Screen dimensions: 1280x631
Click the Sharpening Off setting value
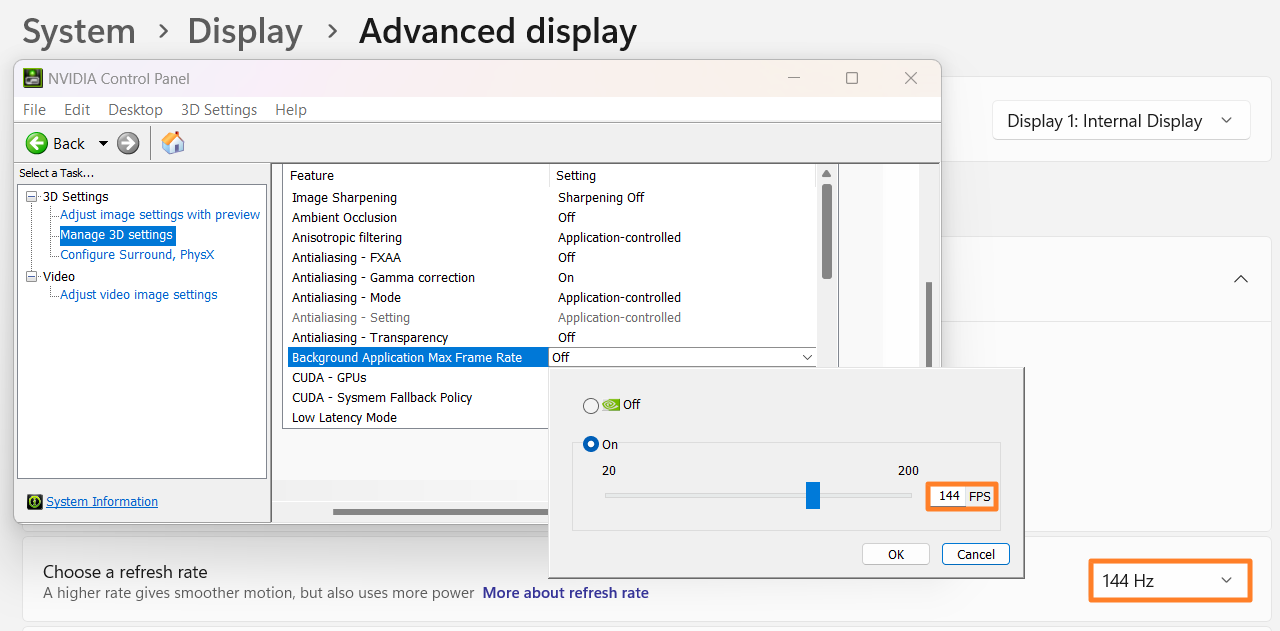point(601,198)
